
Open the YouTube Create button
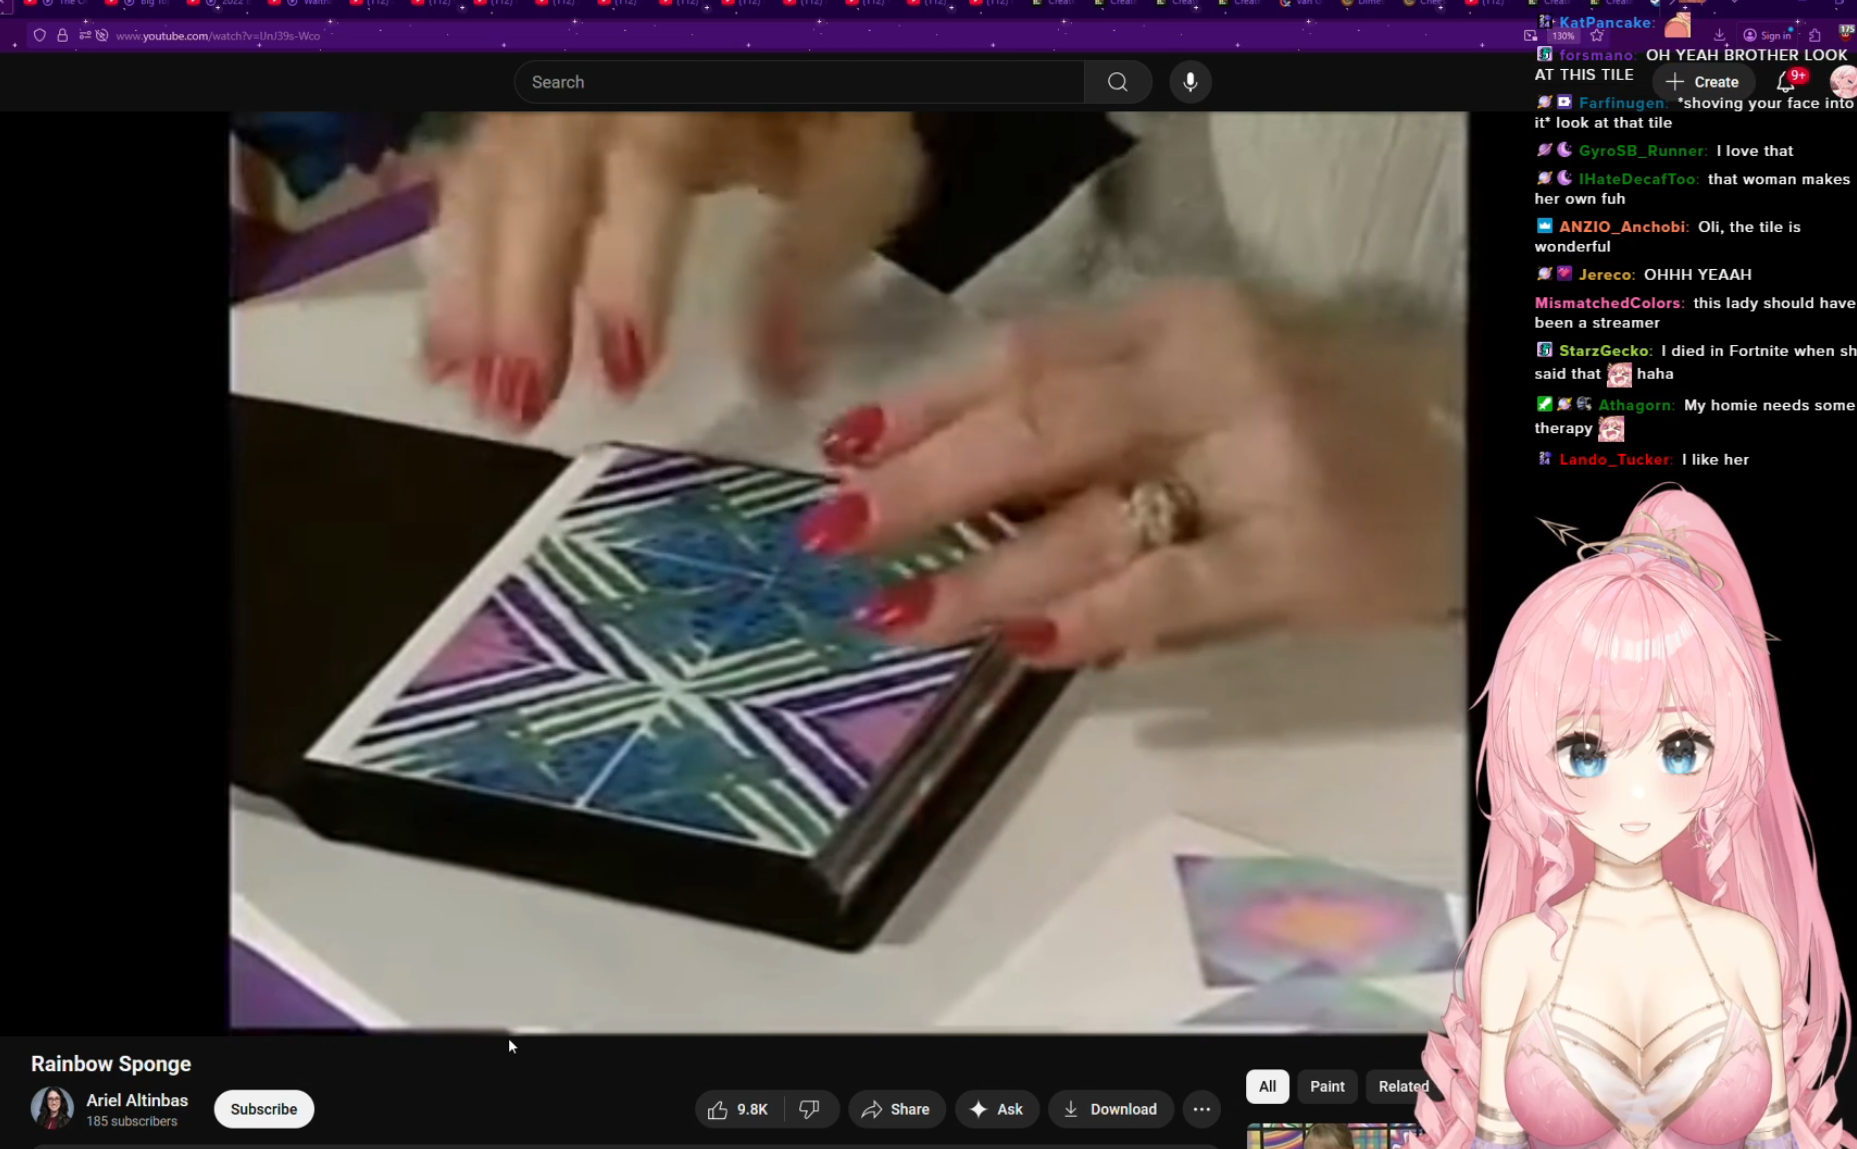coord(1703,82)
